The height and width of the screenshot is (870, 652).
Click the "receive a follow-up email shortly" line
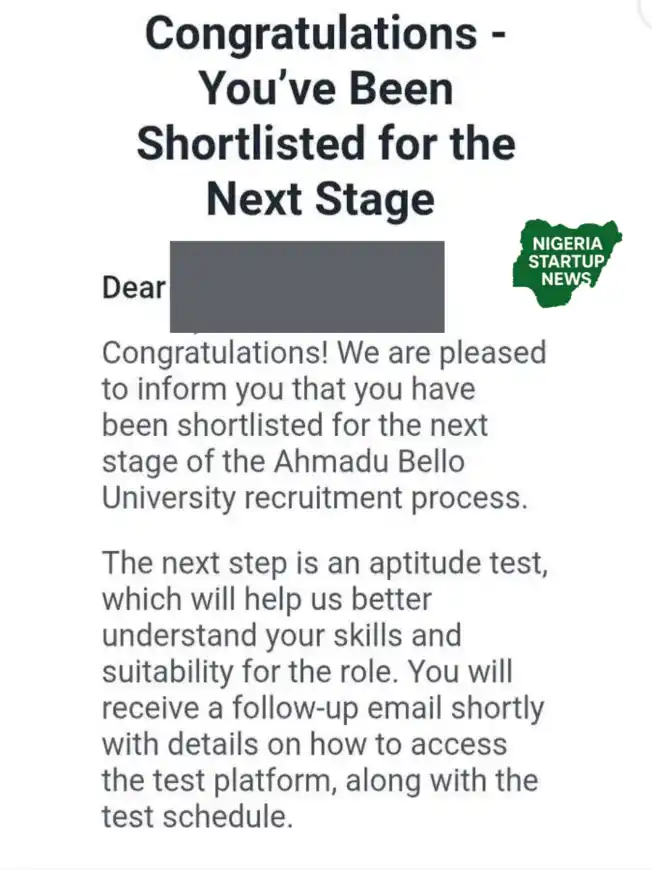[322, 708]
